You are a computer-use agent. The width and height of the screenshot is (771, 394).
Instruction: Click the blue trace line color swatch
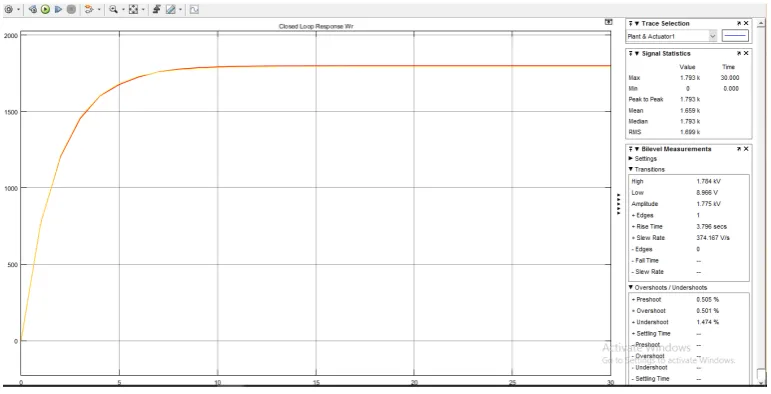click(735, 36)
